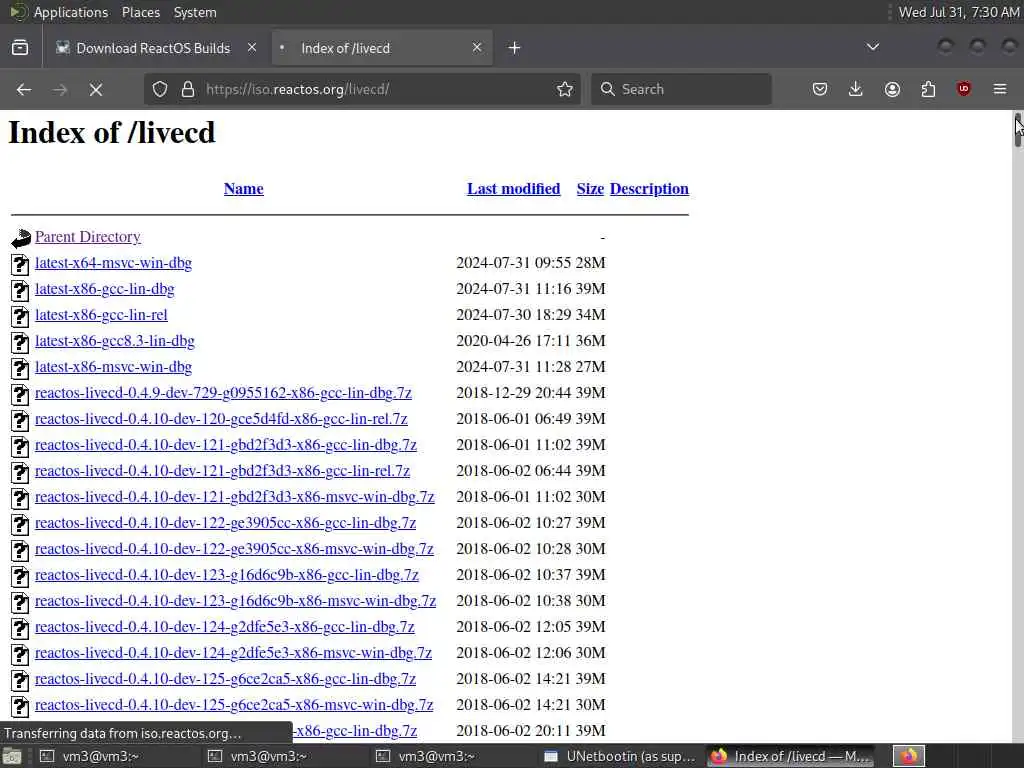
Task: Open latest-x86-gcc8.3-lin-dbg
Action: 115,342
